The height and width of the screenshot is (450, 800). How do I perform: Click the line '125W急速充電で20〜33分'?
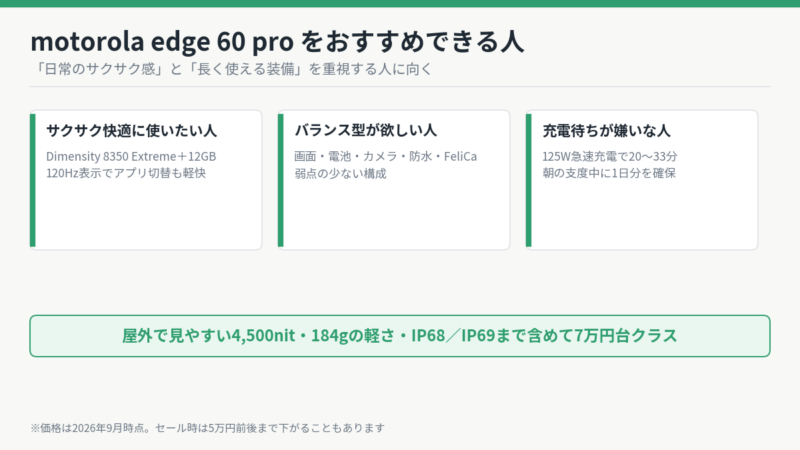[x=610, y=156]
